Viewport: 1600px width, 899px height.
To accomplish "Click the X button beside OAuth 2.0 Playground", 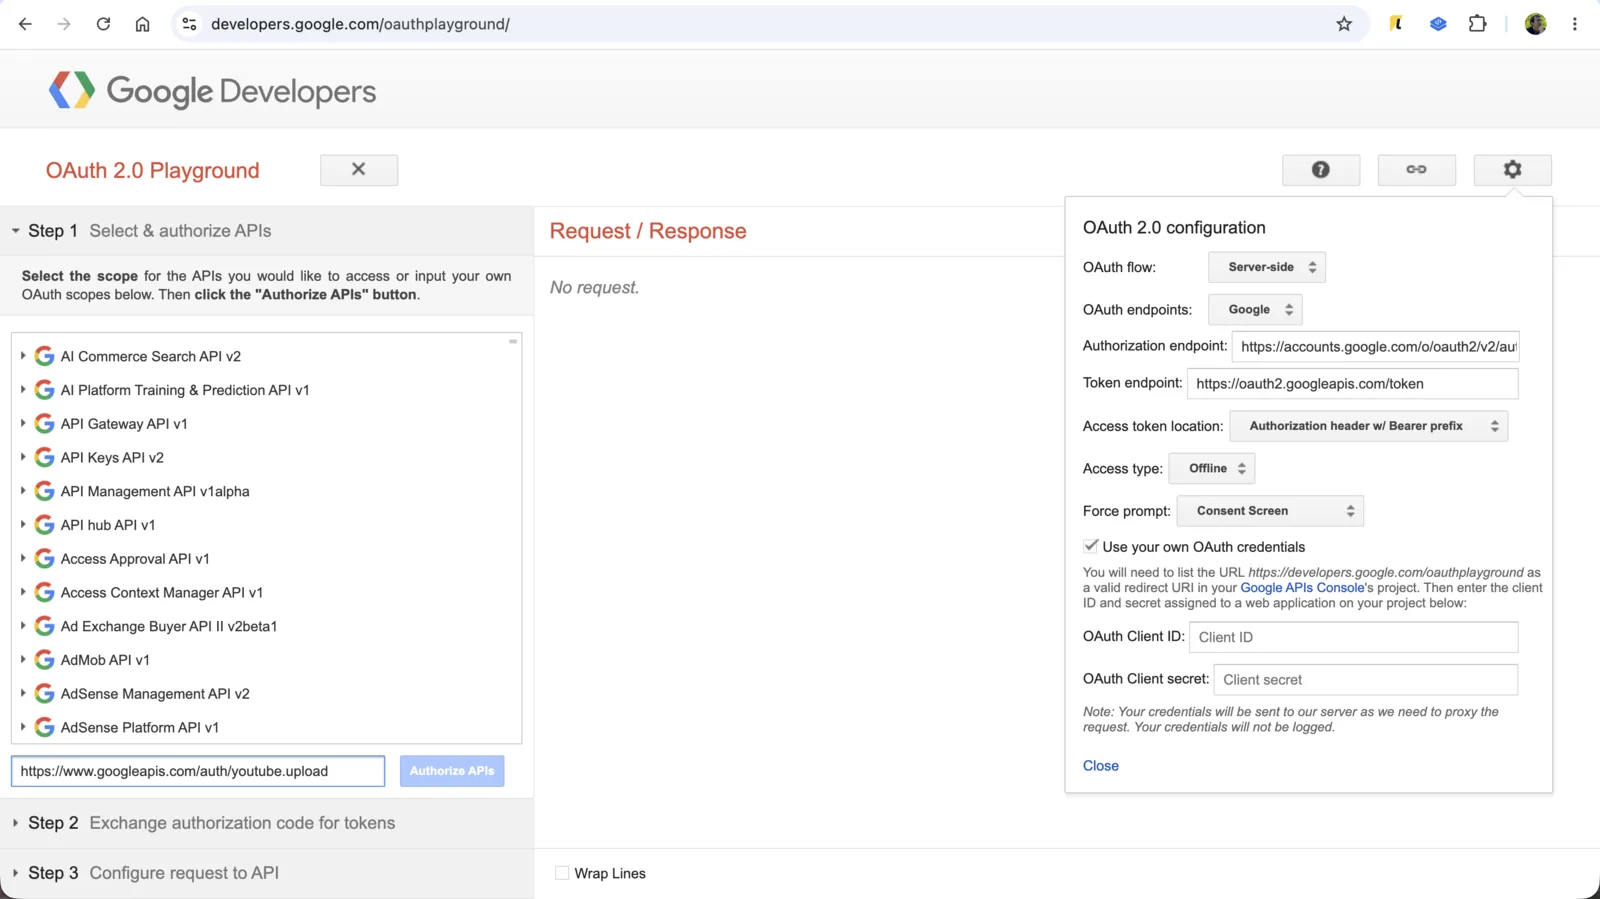I will tap(359, 170).
